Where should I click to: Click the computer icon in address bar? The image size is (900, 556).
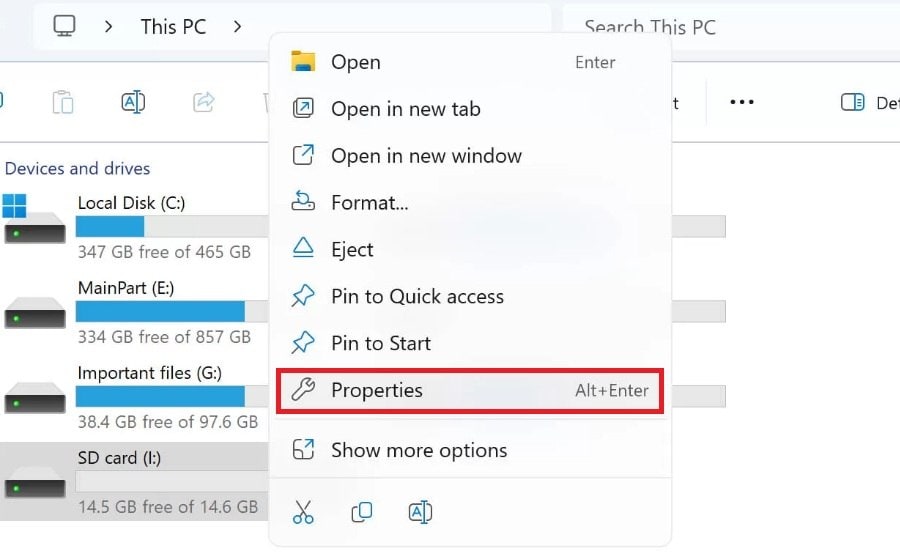coord(65,26)
